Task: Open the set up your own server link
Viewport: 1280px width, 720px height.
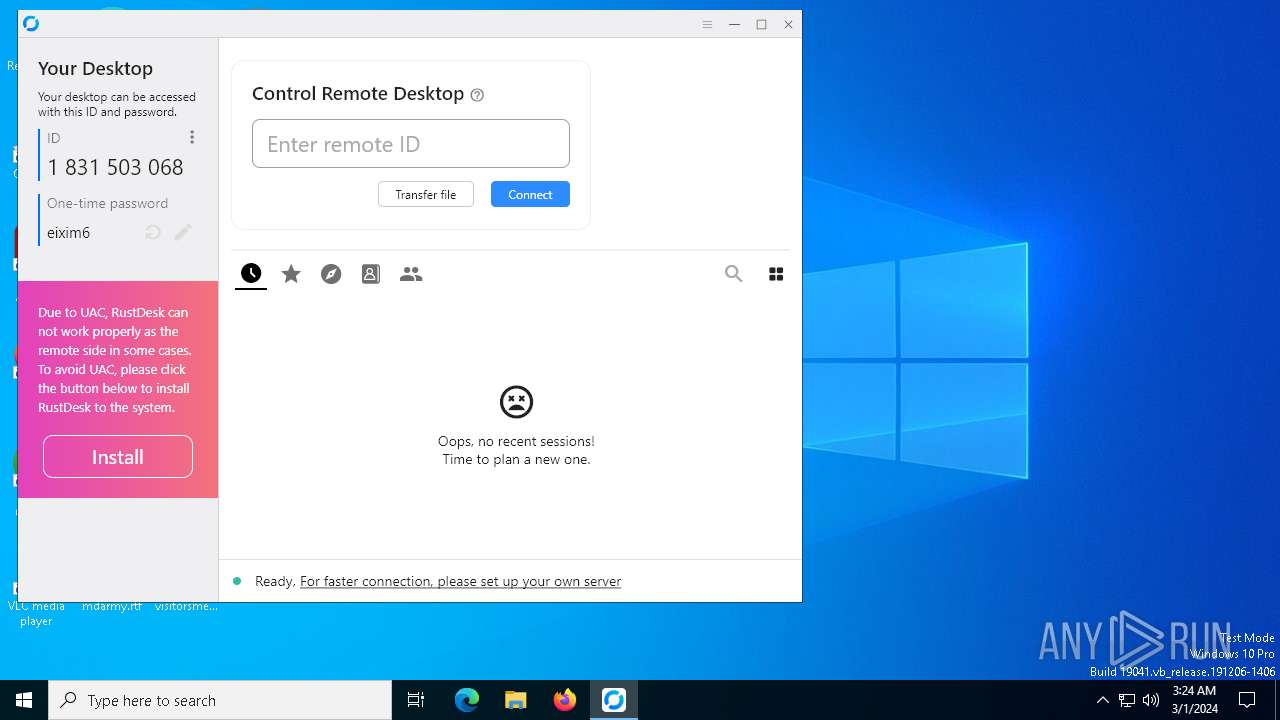Action: click(460, 581)
